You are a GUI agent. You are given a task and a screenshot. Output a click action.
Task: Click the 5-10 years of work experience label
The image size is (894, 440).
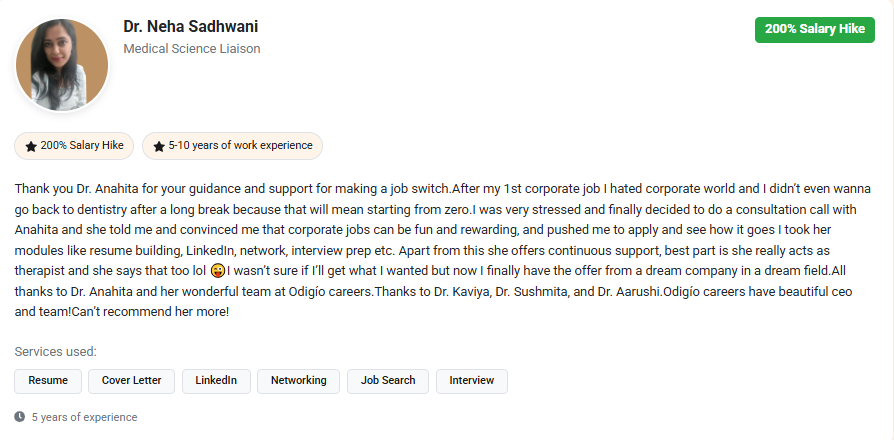click(x=240, y=146)
